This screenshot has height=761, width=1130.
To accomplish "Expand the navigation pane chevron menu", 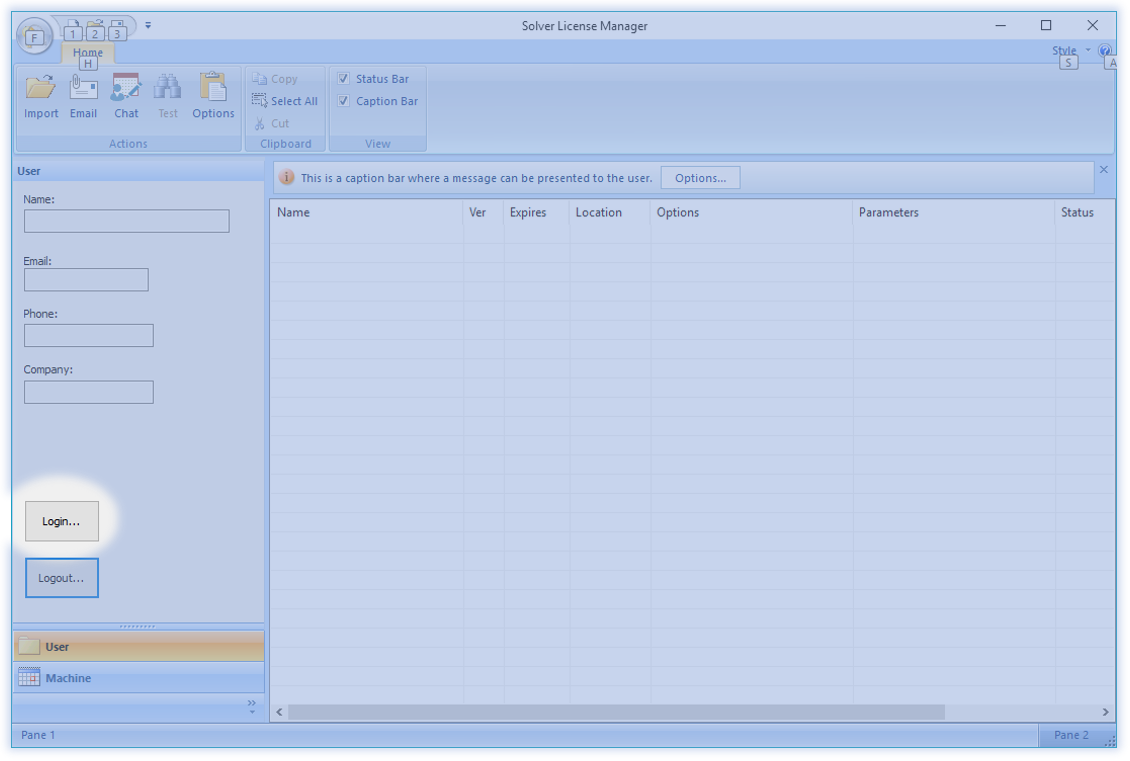I will (x=252, y=706).
